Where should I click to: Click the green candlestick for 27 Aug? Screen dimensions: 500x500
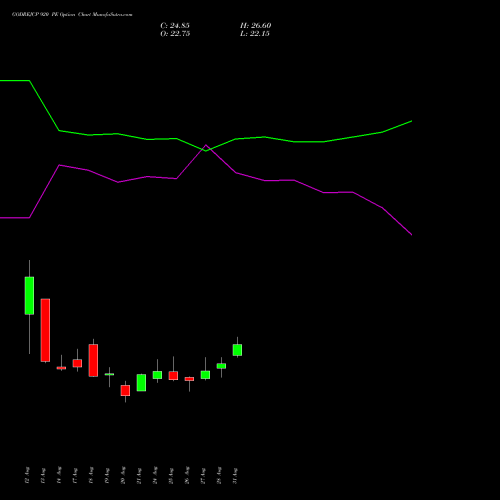205,375
